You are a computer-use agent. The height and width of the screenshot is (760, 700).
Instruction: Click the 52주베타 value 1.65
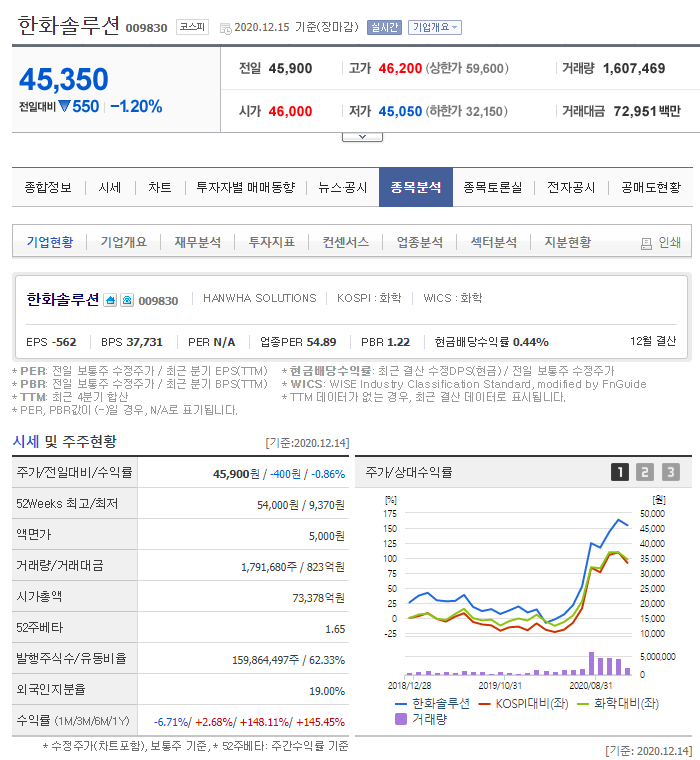pos(335,629)
